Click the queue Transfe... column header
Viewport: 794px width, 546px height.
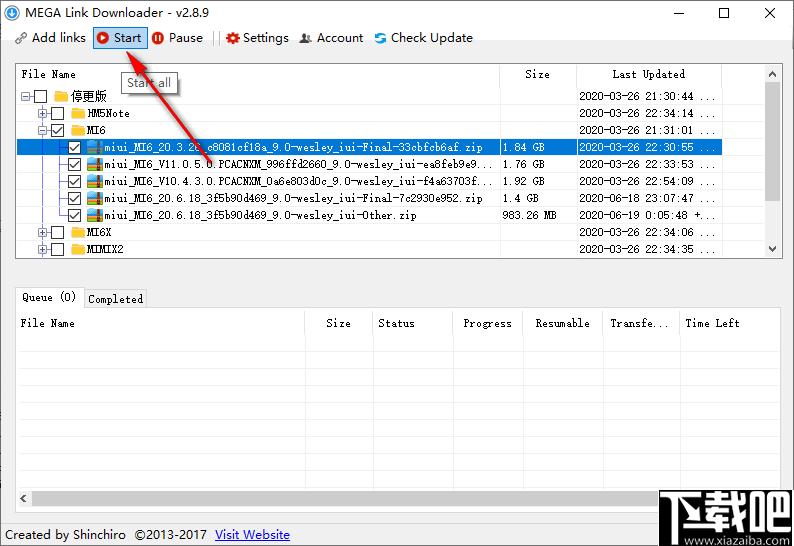click(639, 324)
